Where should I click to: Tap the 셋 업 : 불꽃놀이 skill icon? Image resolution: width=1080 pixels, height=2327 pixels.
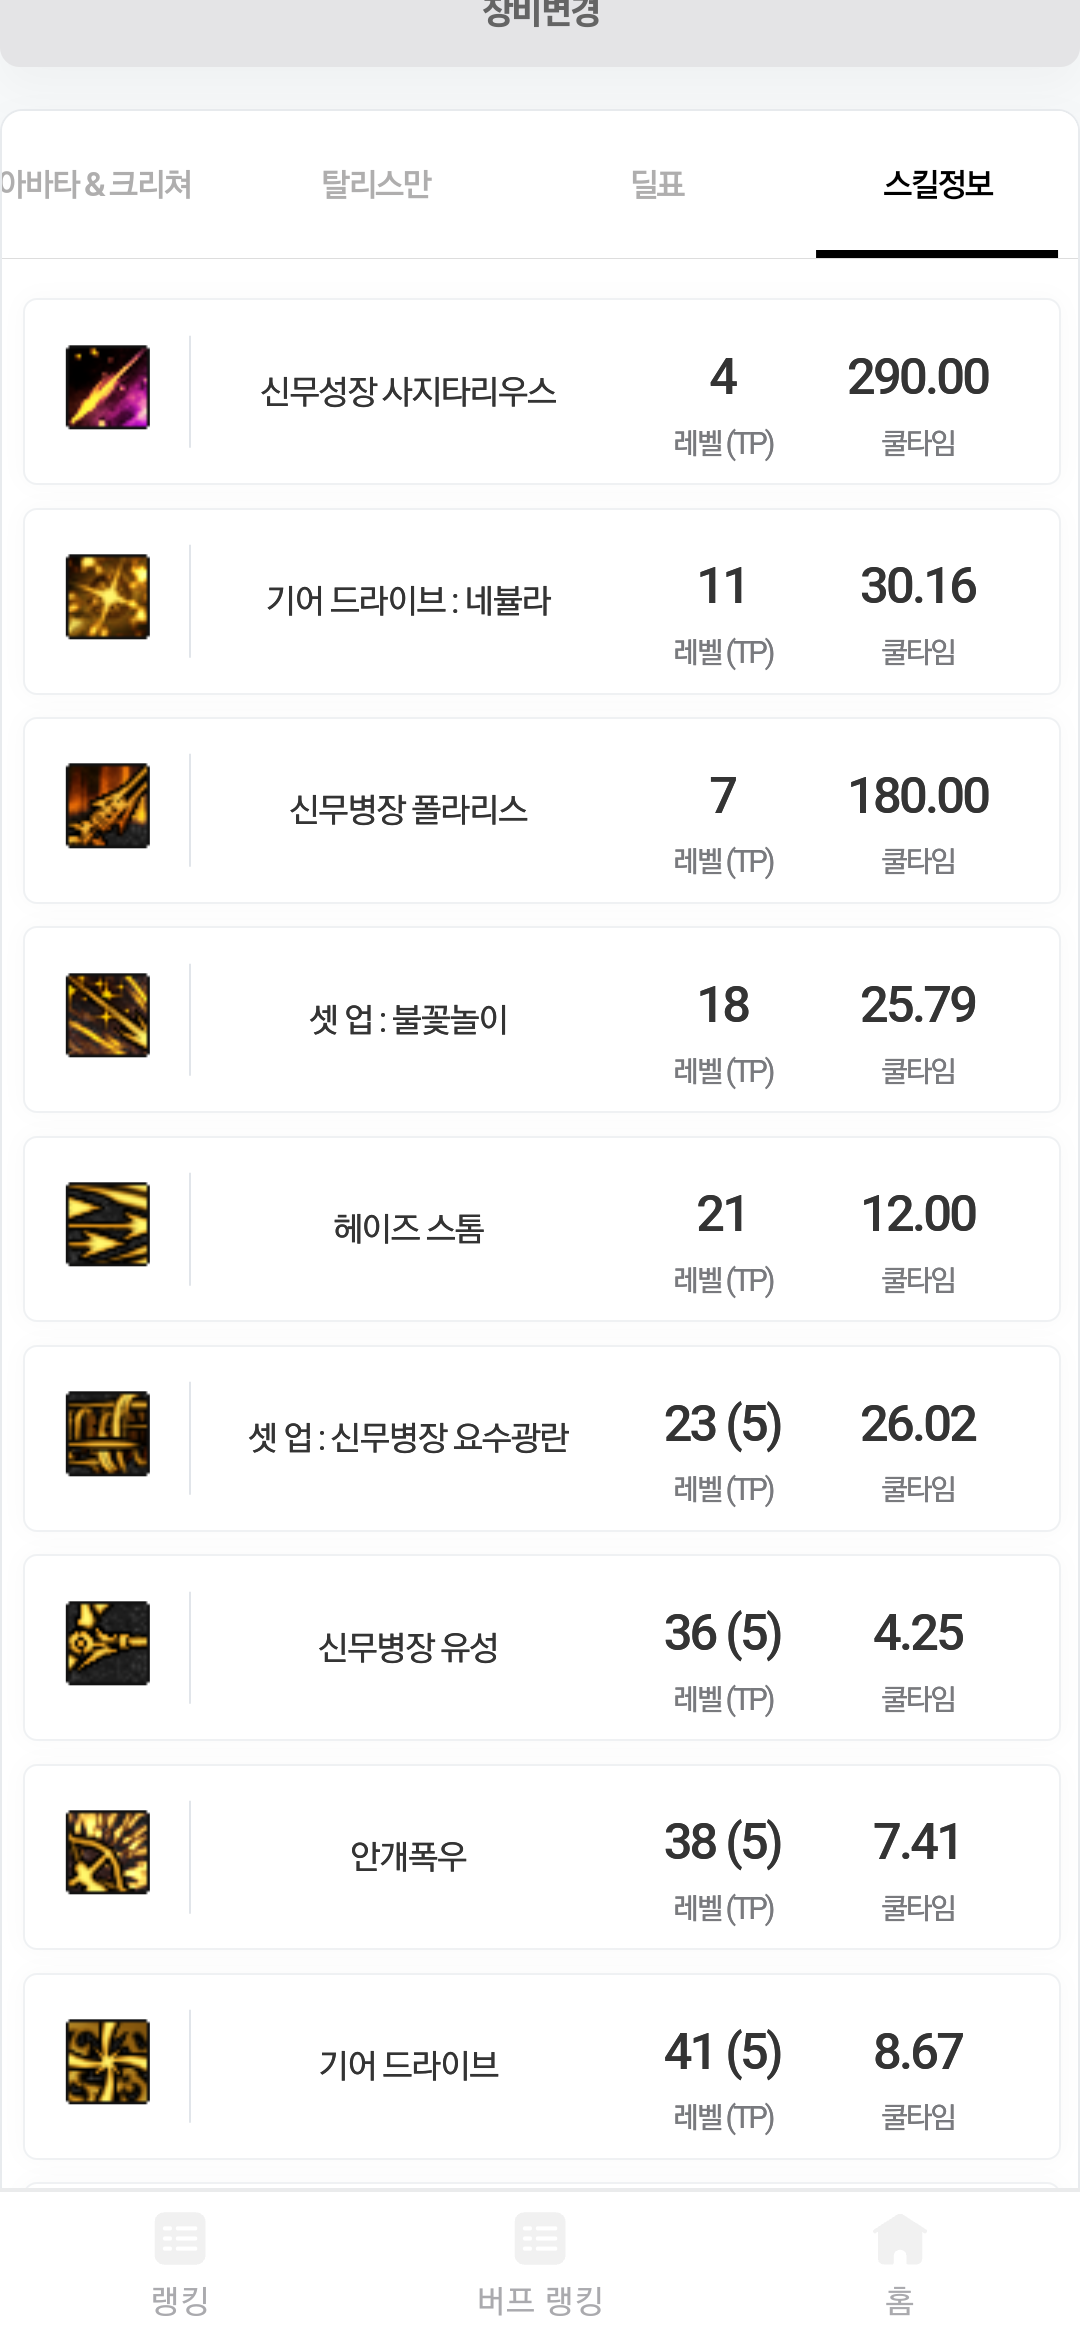coord(108,1015)
